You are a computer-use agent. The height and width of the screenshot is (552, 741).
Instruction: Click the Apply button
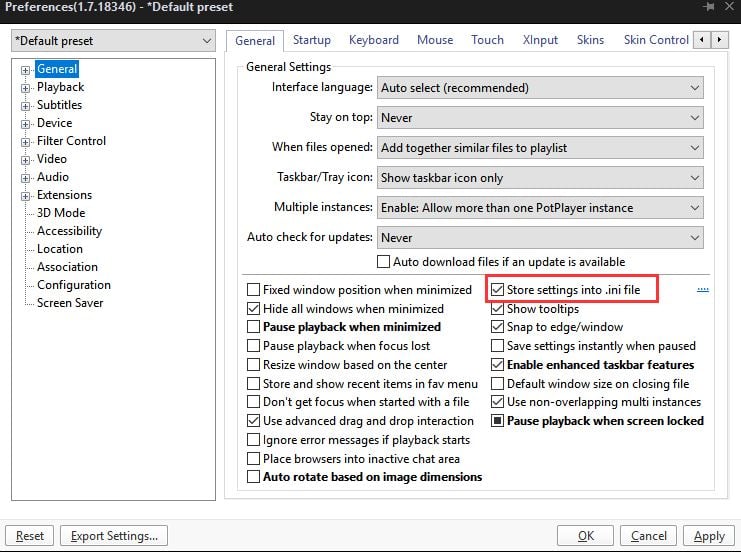(x=709, y=535)
